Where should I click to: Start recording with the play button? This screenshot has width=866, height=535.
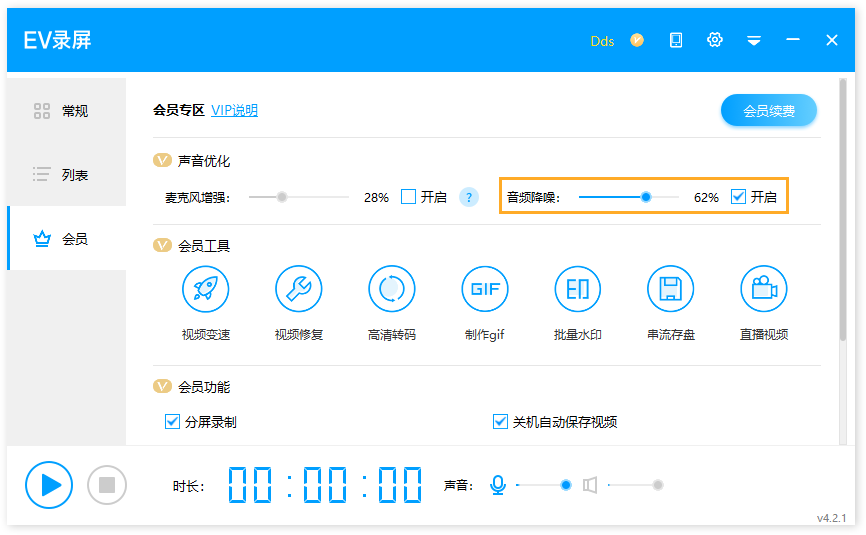click(49, 485)
